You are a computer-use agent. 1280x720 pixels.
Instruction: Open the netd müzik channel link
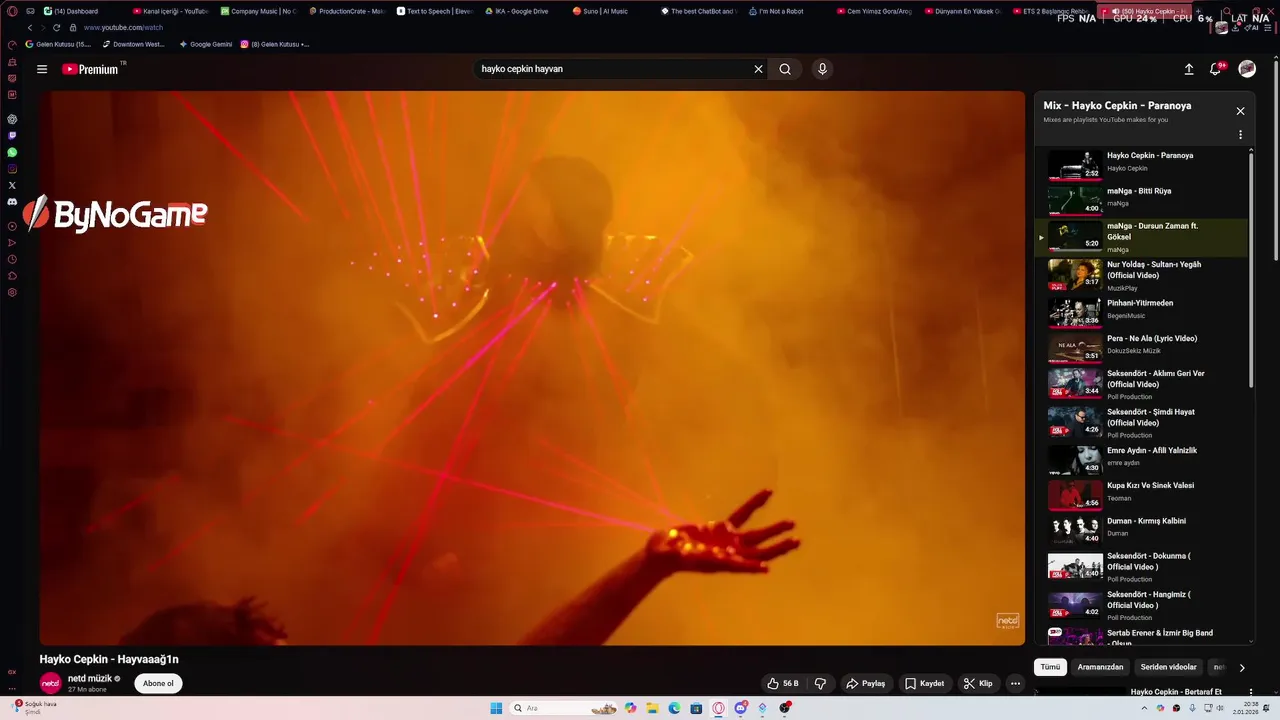pyautogui.click(x=90, y=678)
